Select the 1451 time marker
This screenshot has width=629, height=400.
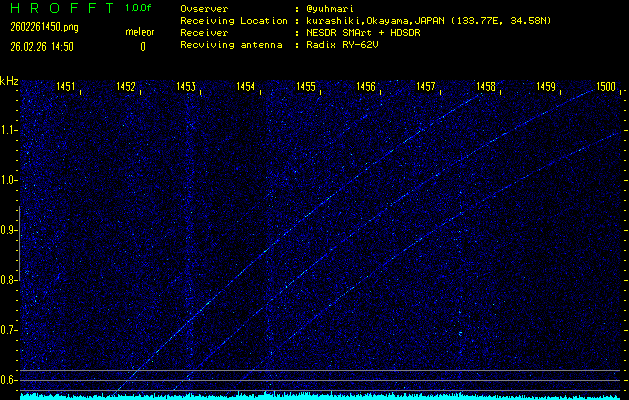click(x=66, y=88)
